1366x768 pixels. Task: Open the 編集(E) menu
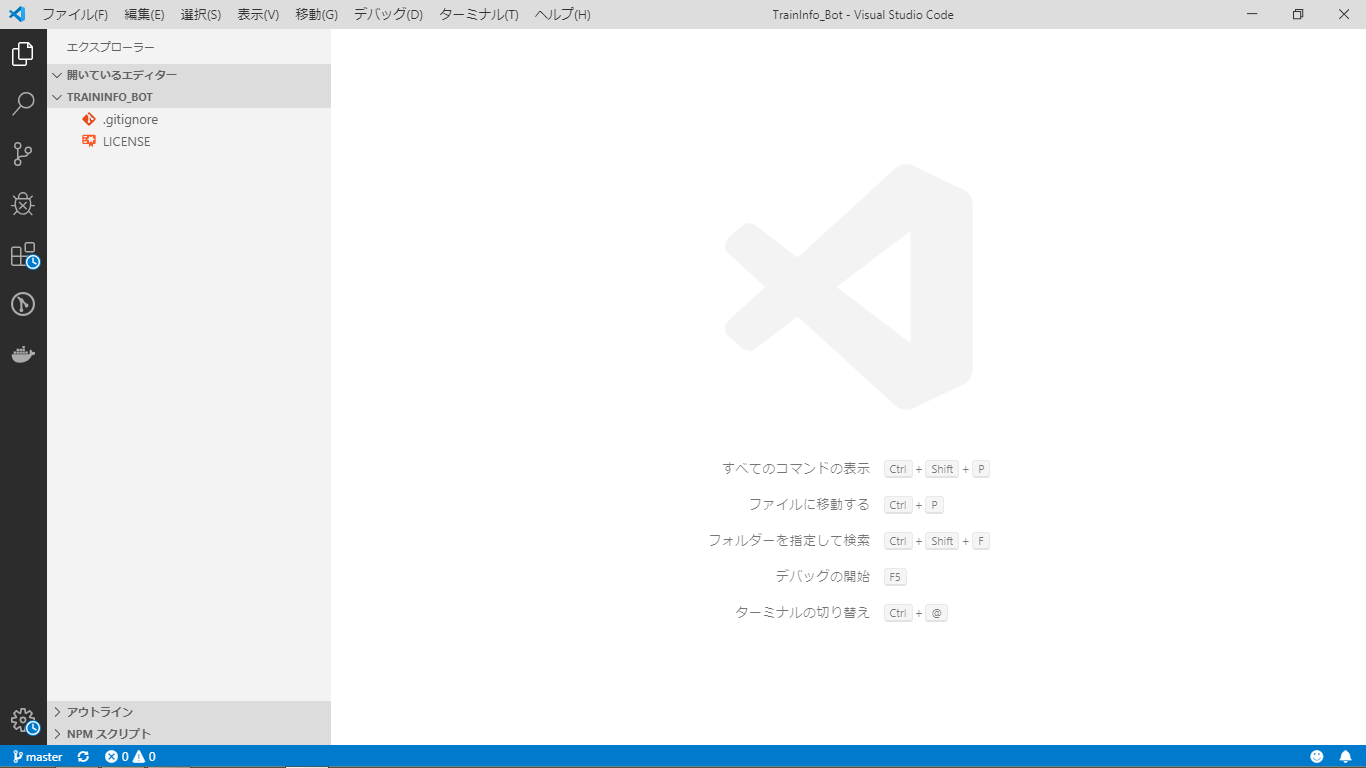coord(145,15)
